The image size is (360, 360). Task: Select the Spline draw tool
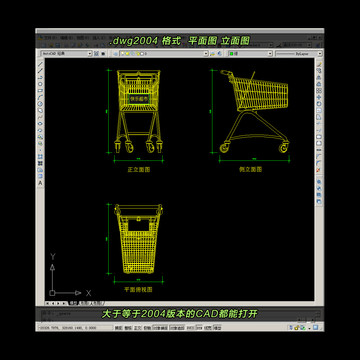pyautogui.click(x=40, y=117)
